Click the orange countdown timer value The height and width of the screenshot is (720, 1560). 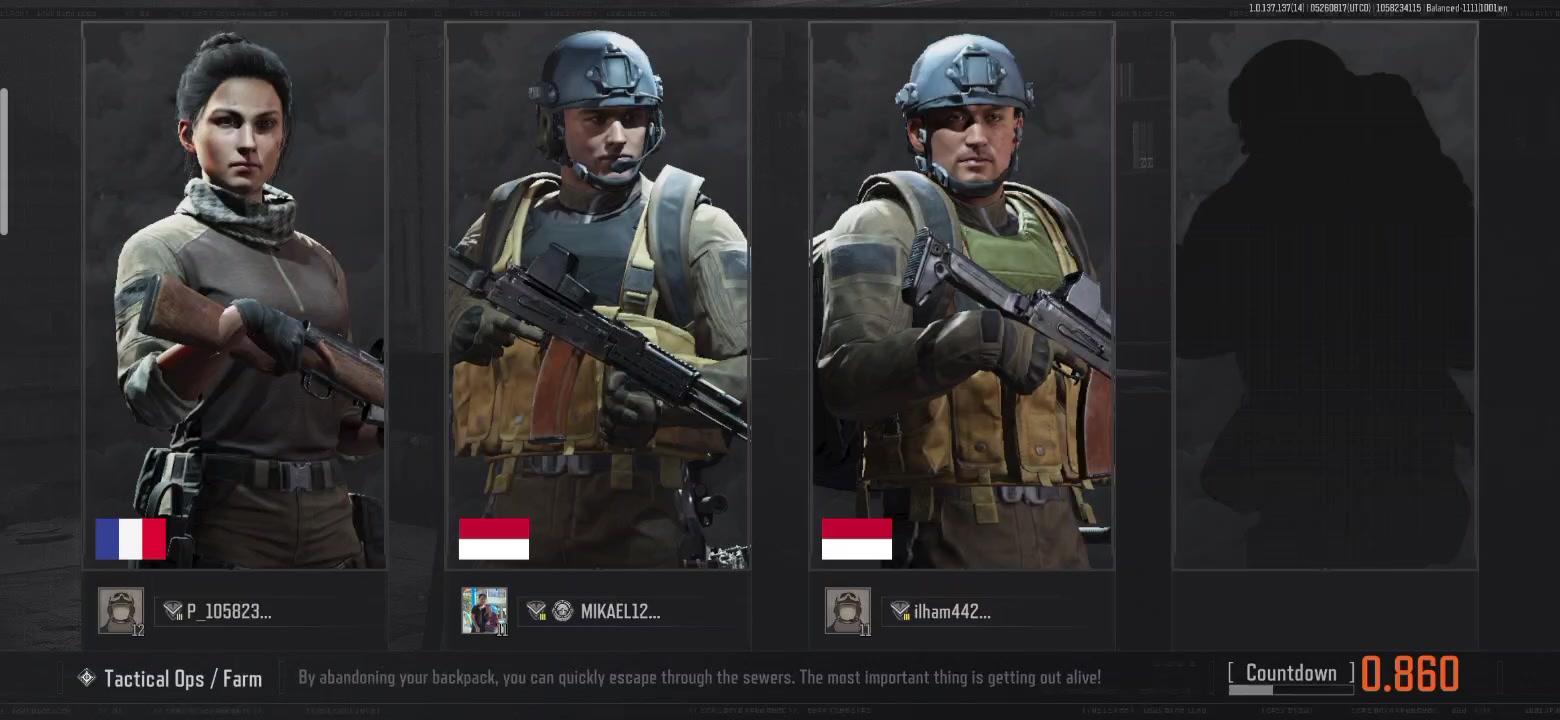tap(1410, 675)
